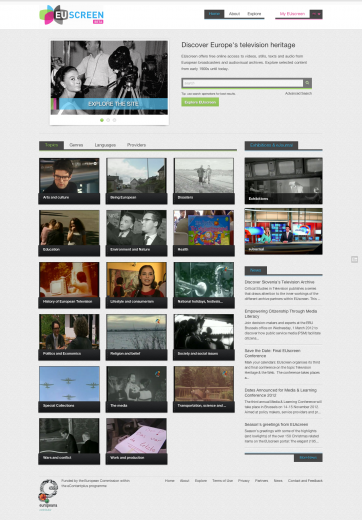Open Discover Slovenia's Television Archive news

(279, 282)
